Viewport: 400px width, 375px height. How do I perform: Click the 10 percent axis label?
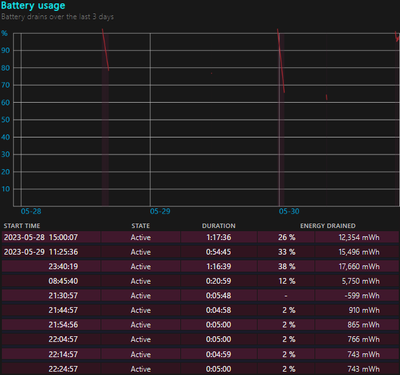5,189
